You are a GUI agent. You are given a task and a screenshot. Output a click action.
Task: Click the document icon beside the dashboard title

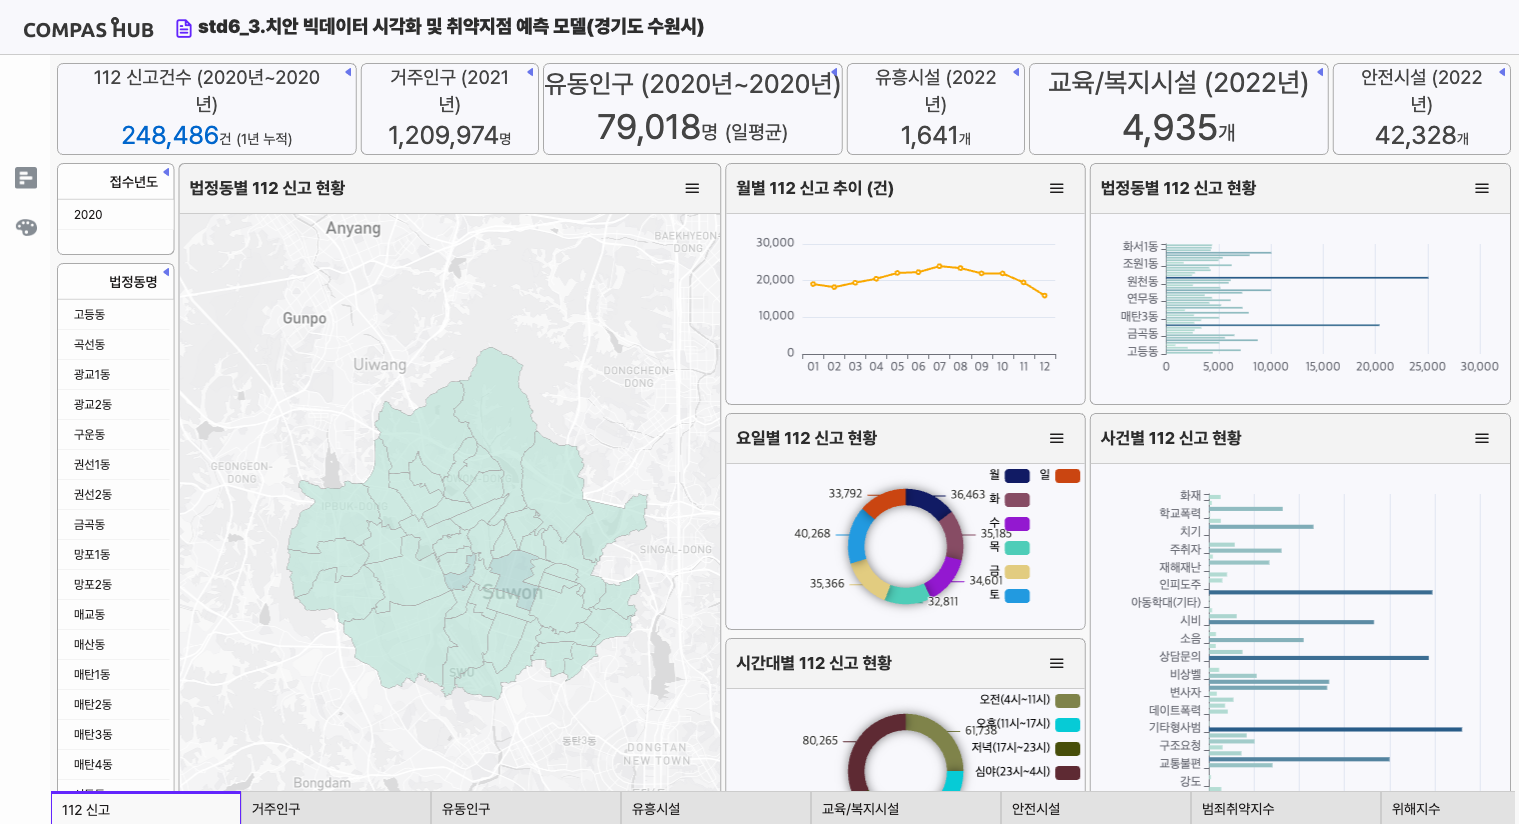click(x=183, y=28)
